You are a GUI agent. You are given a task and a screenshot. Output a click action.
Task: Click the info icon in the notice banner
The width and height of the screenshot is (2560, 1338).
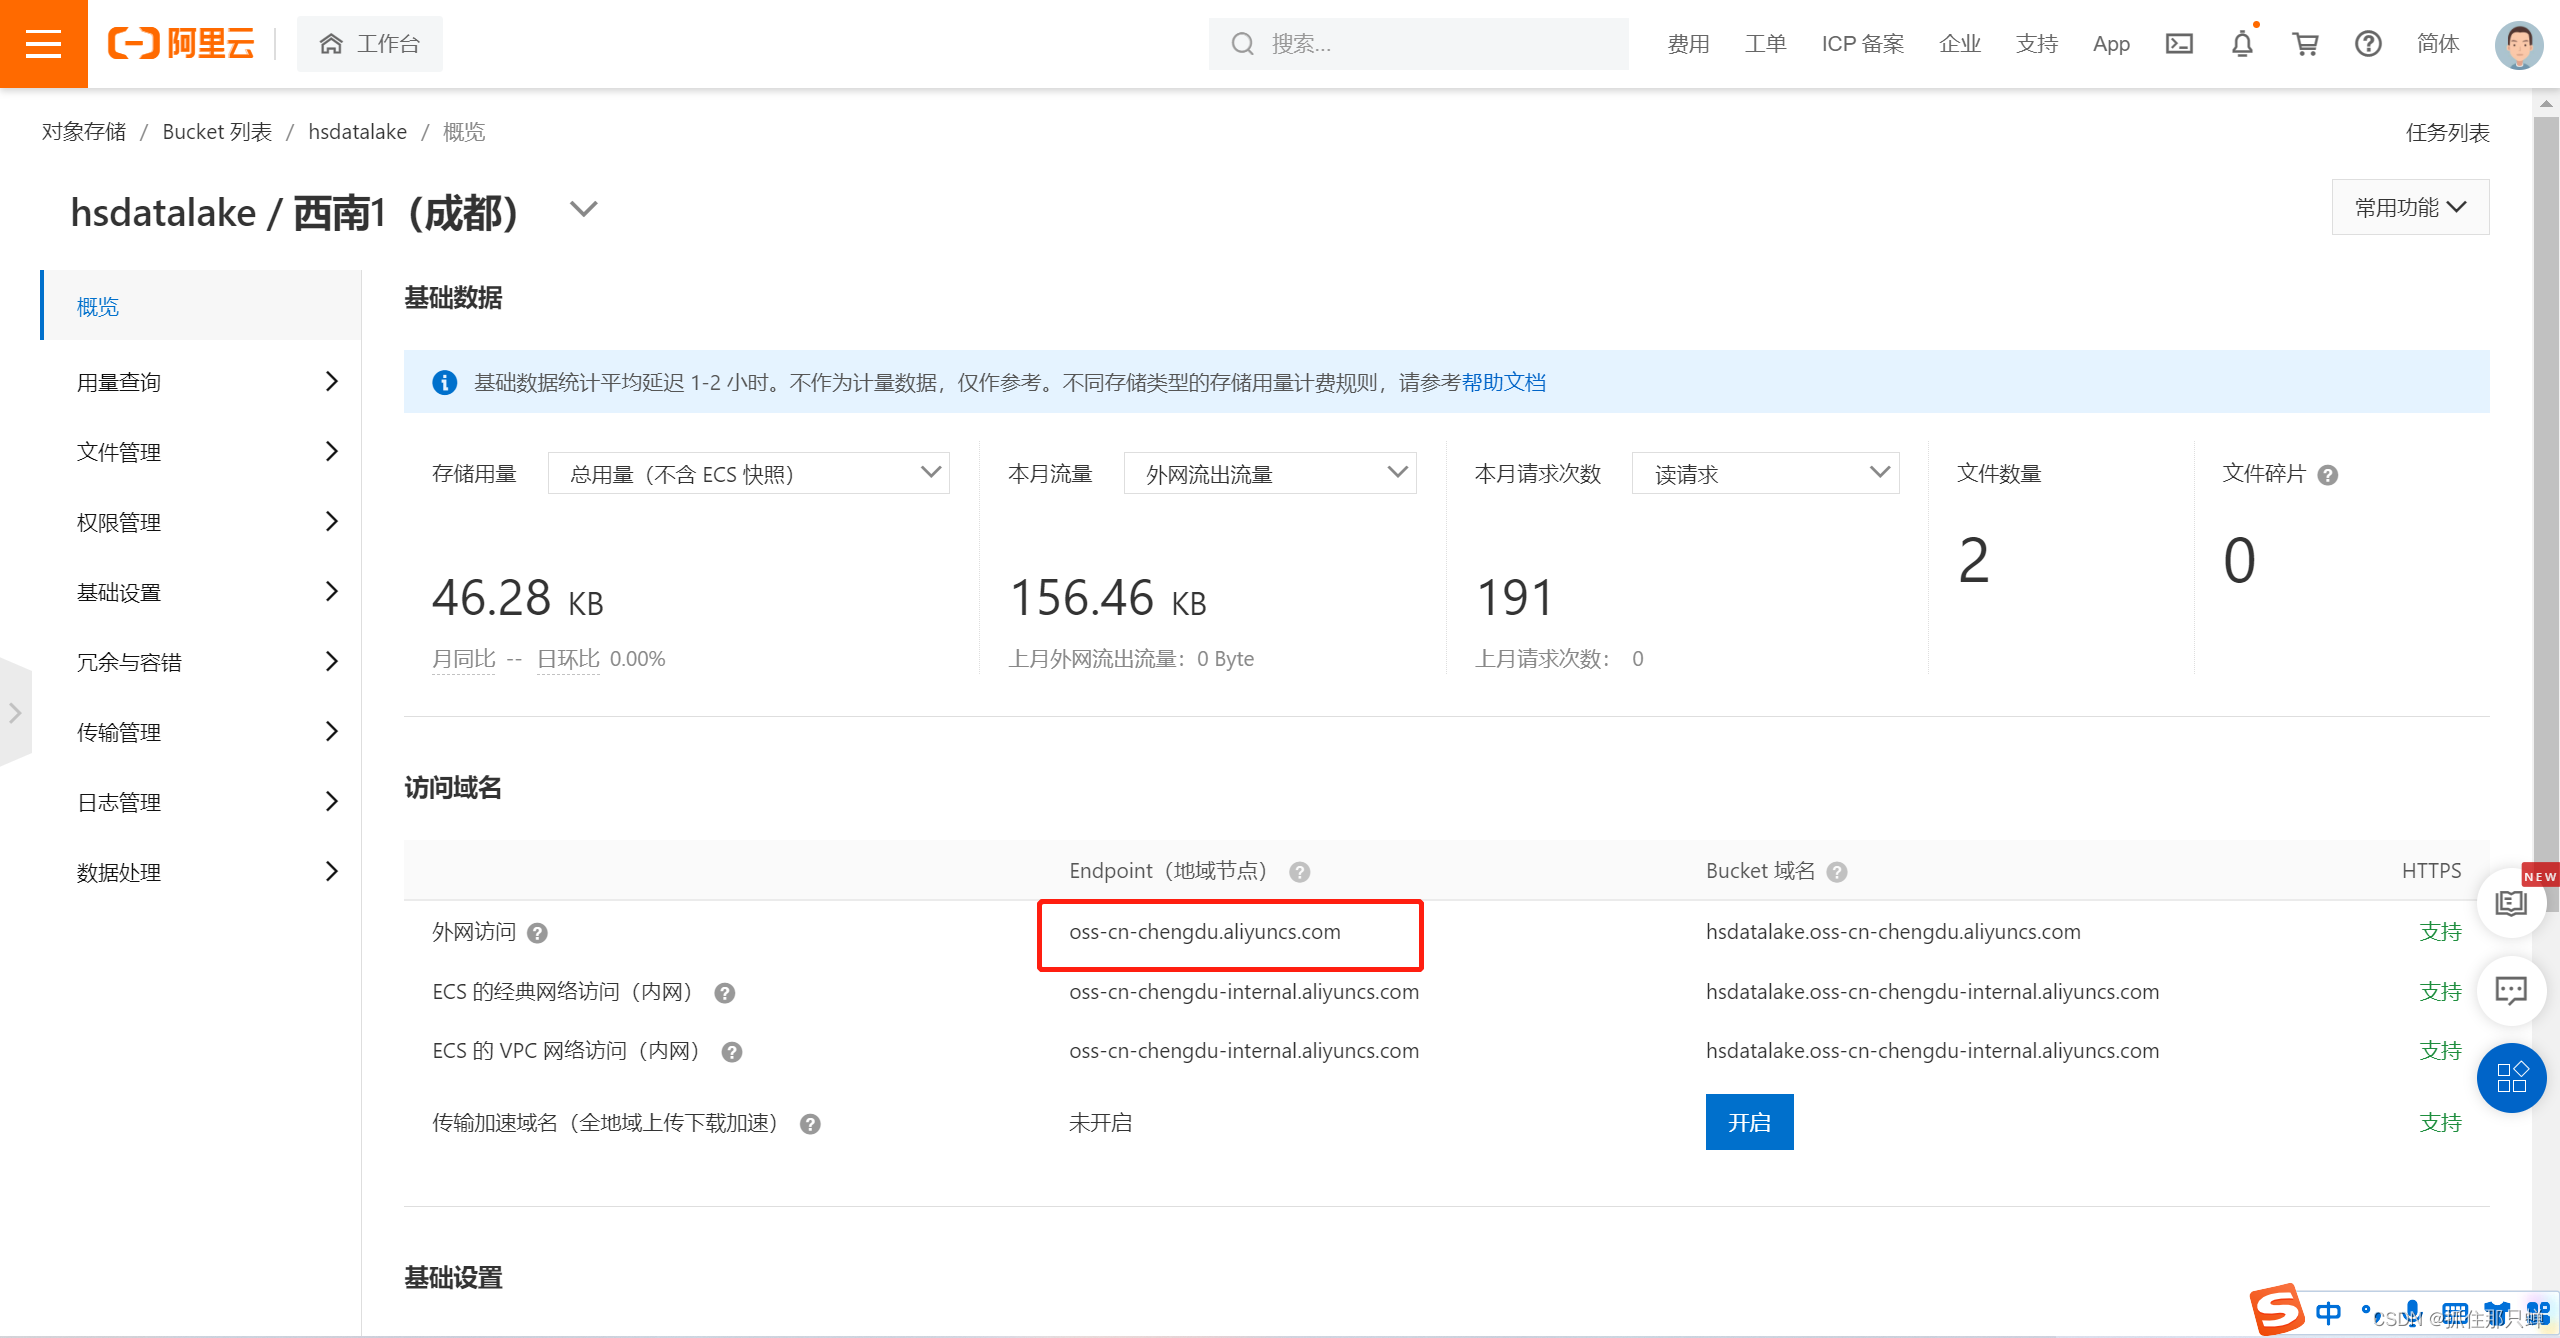click(x=444, y=382)
